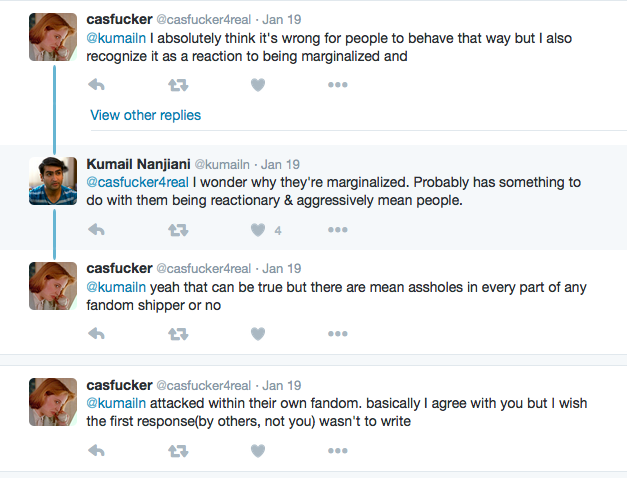
Task: Retweet the 'attacked within their own fandom' tweet
Action: click(178, 451)
